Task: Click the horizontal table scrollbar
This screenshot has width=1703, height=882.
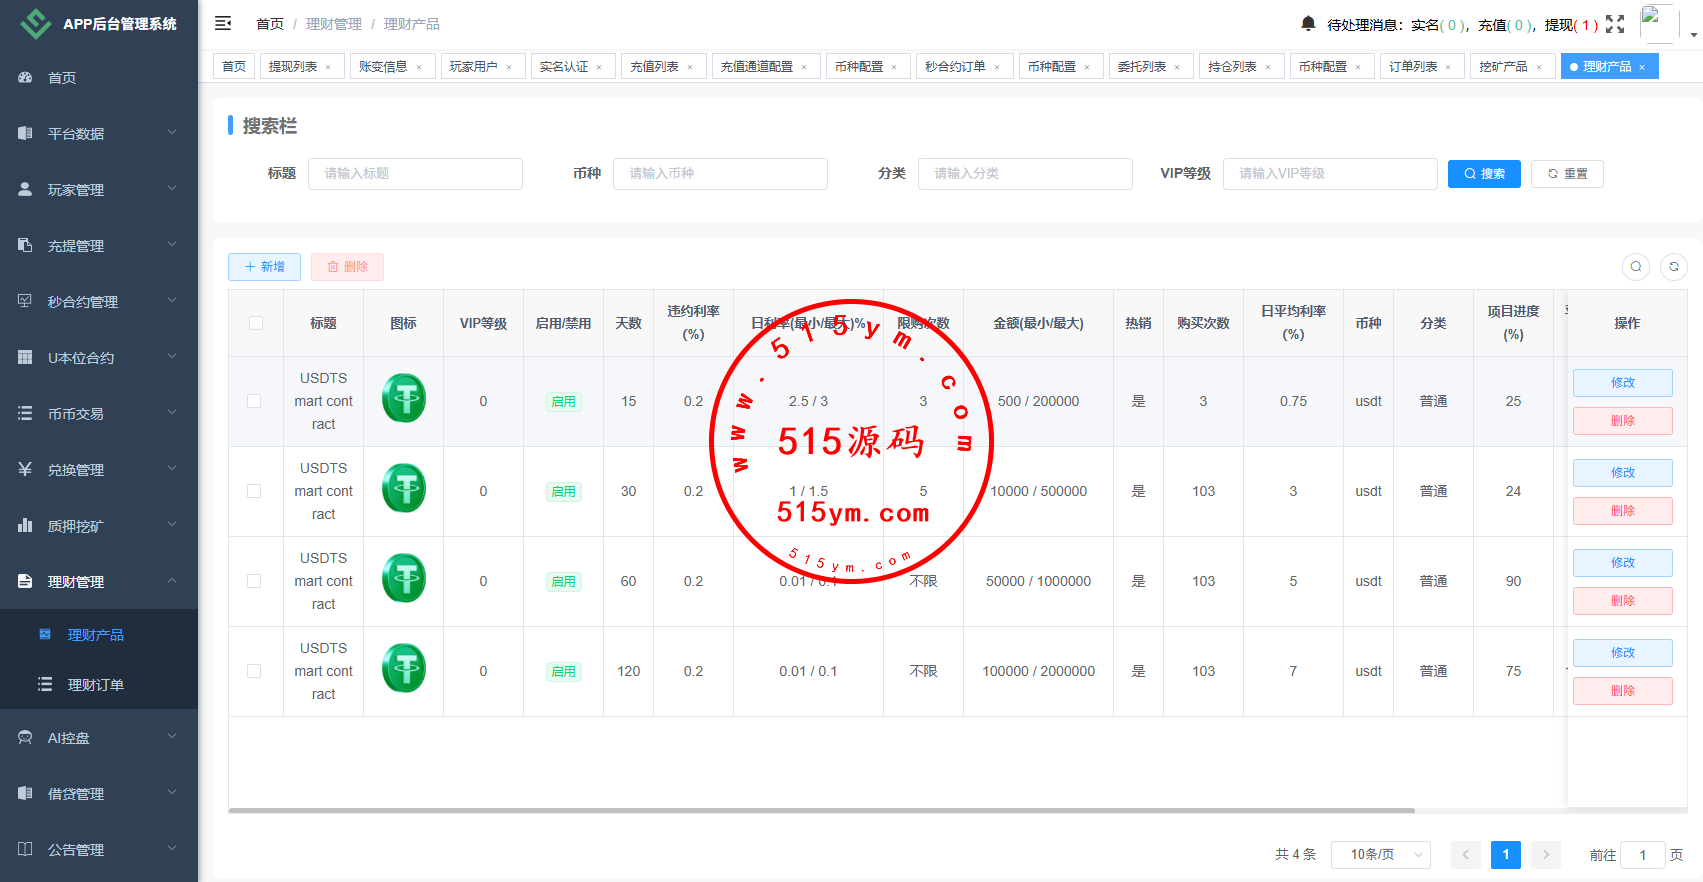Action: pos(820,810)
